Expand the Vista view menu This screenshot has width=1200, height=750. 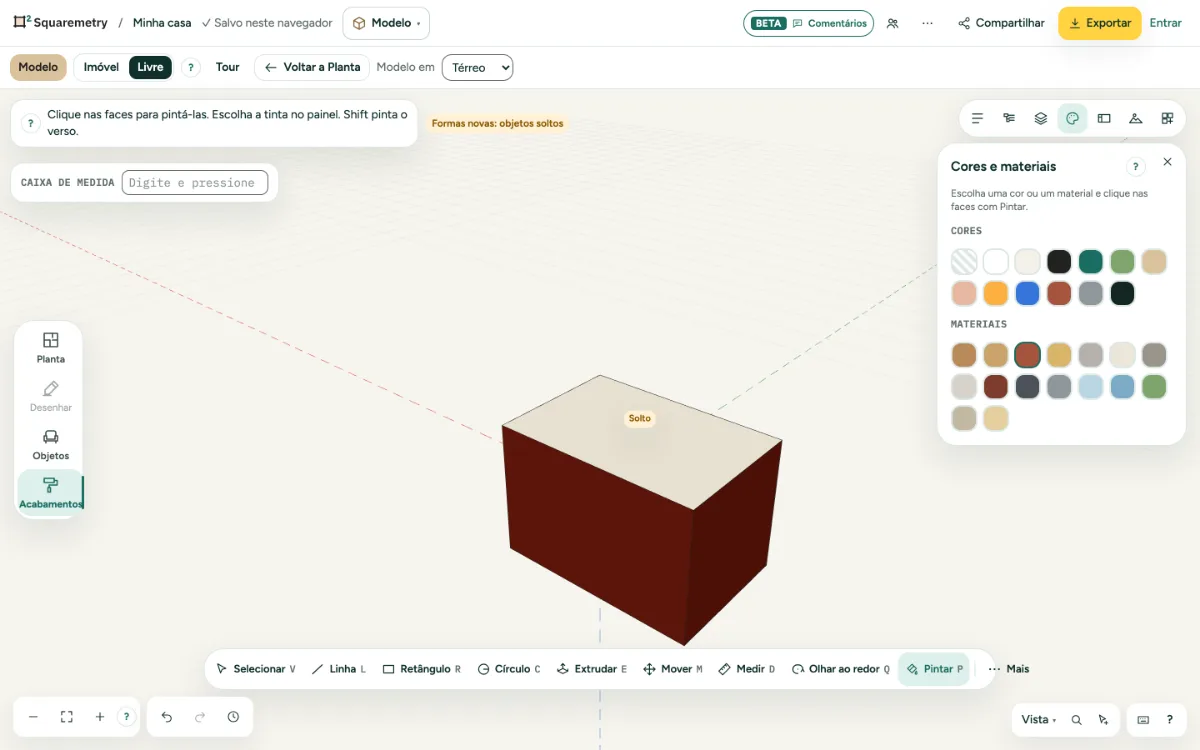pyautogui.click(x=1039, y=719)
